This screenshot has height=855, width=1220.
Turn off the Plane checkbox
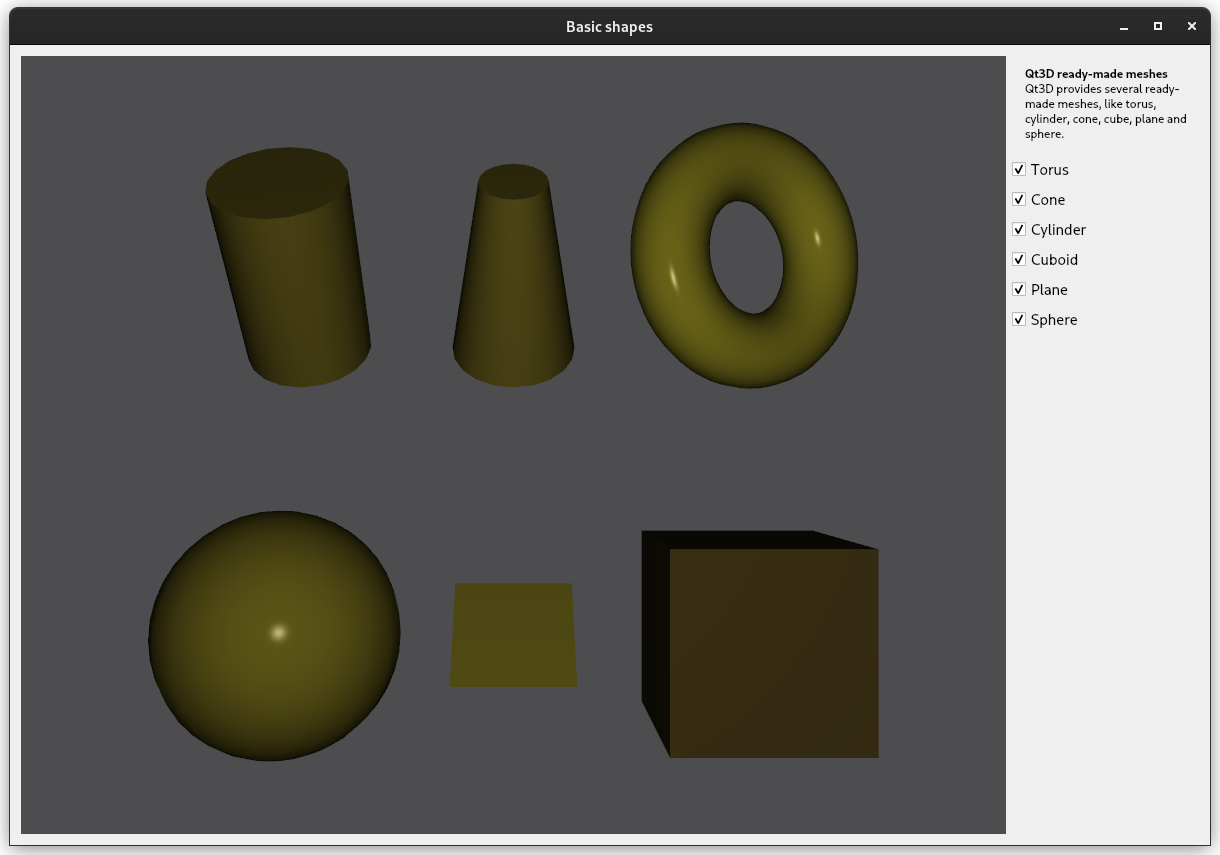pyautogui.click(x=1019, y=290)
